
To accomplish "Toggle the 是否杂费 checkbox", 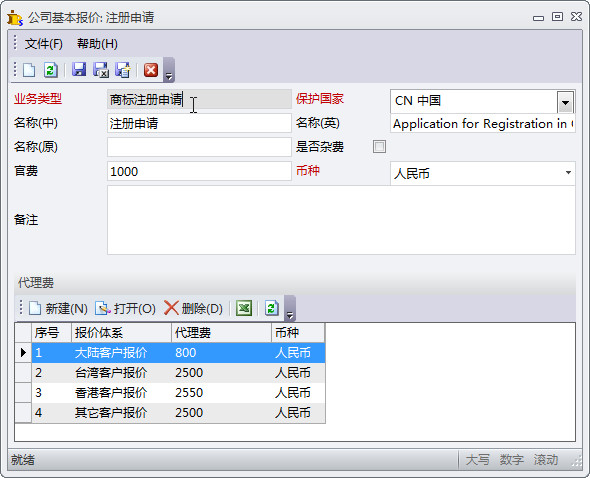I will (379, 146).
